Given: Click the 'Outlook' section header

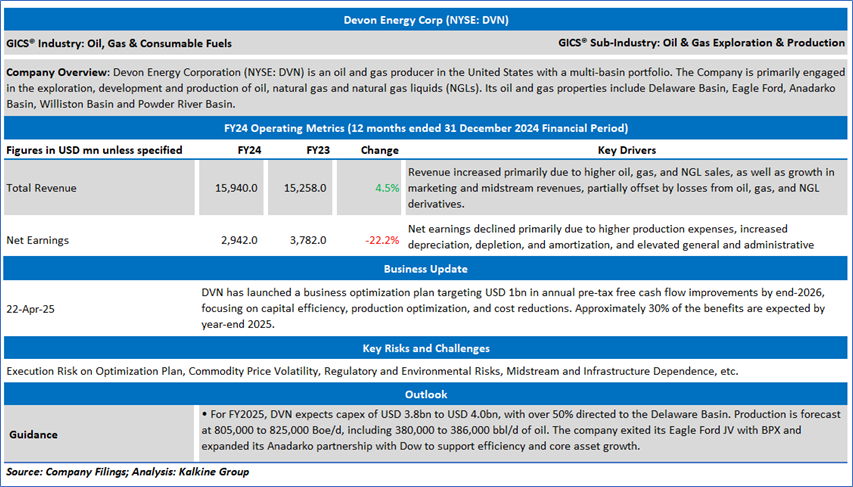Looking at the screenshot, I should [x=425, y=394].
